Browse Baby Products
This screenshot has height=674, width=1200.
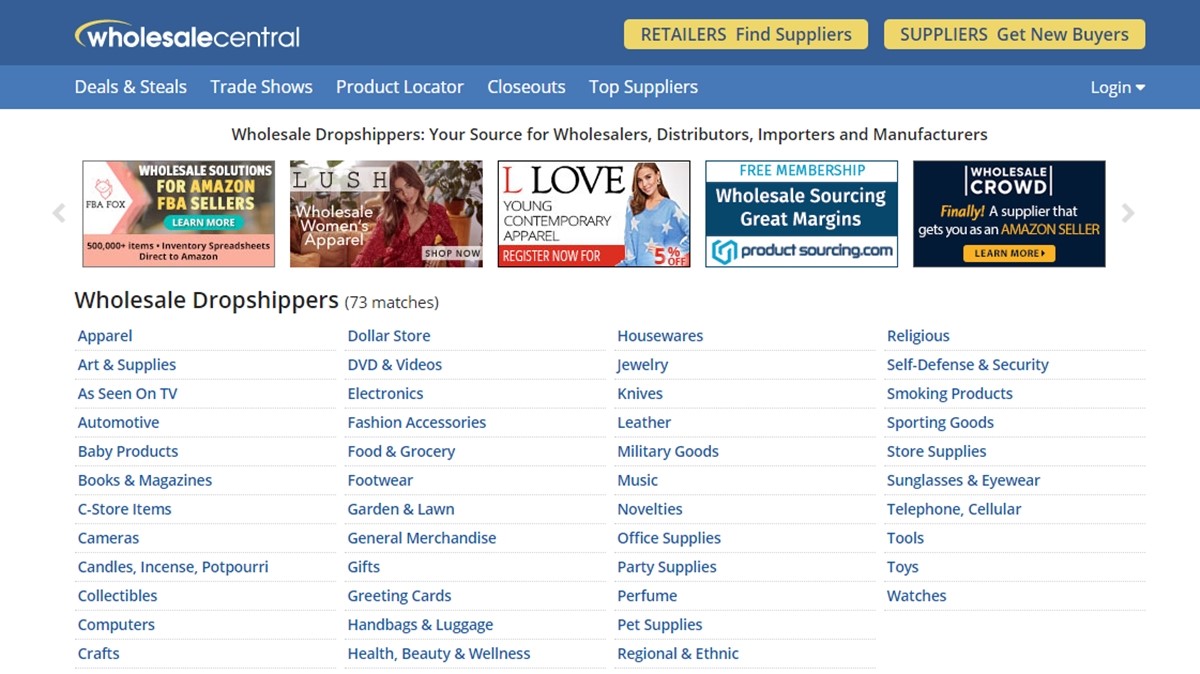128,452
